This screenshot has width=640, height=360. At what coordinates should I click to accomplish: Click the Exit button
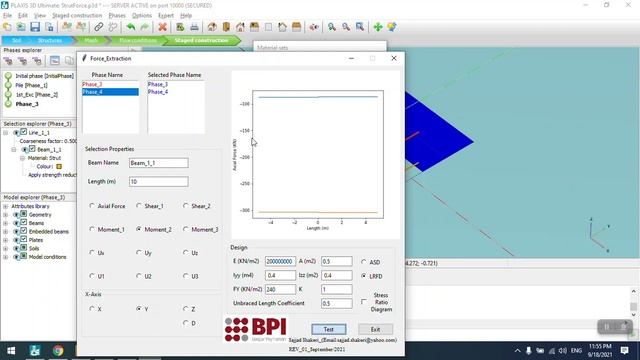coord(376,329)
